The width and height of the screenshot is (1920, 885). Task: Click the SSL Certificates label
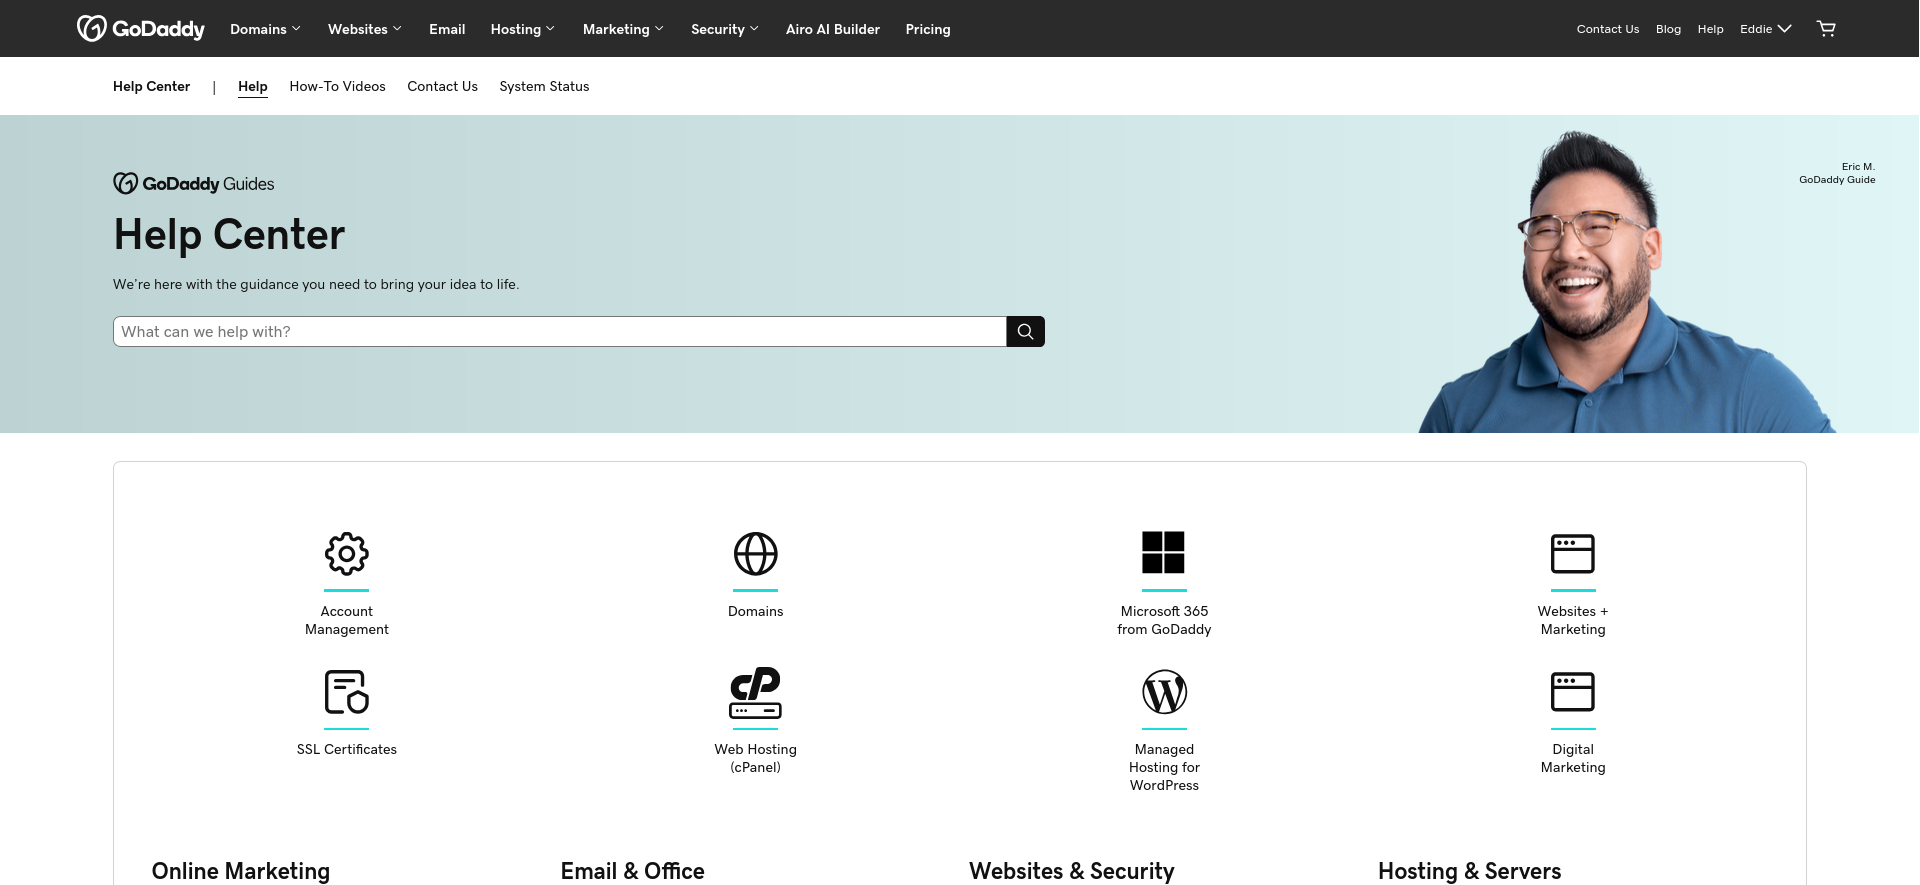pos(347,749)
